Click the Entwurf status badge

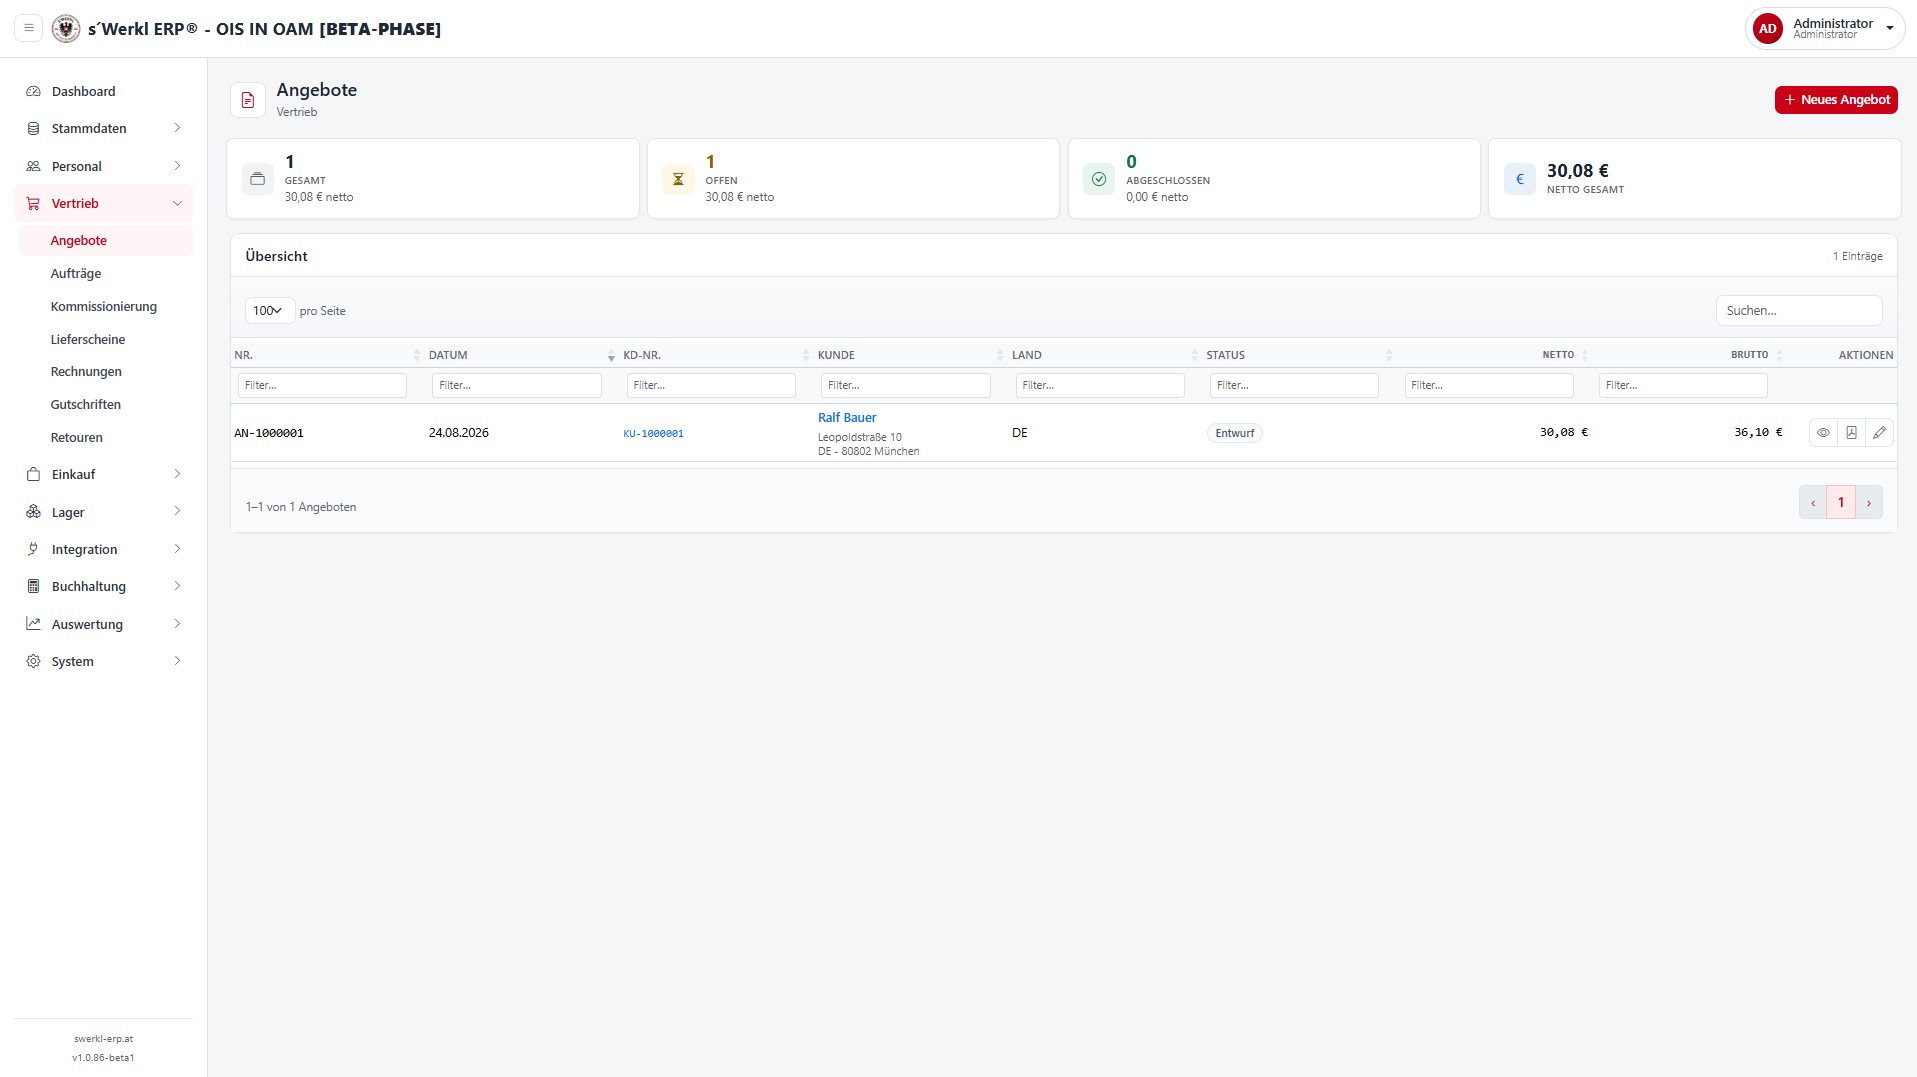point(1234,433)
